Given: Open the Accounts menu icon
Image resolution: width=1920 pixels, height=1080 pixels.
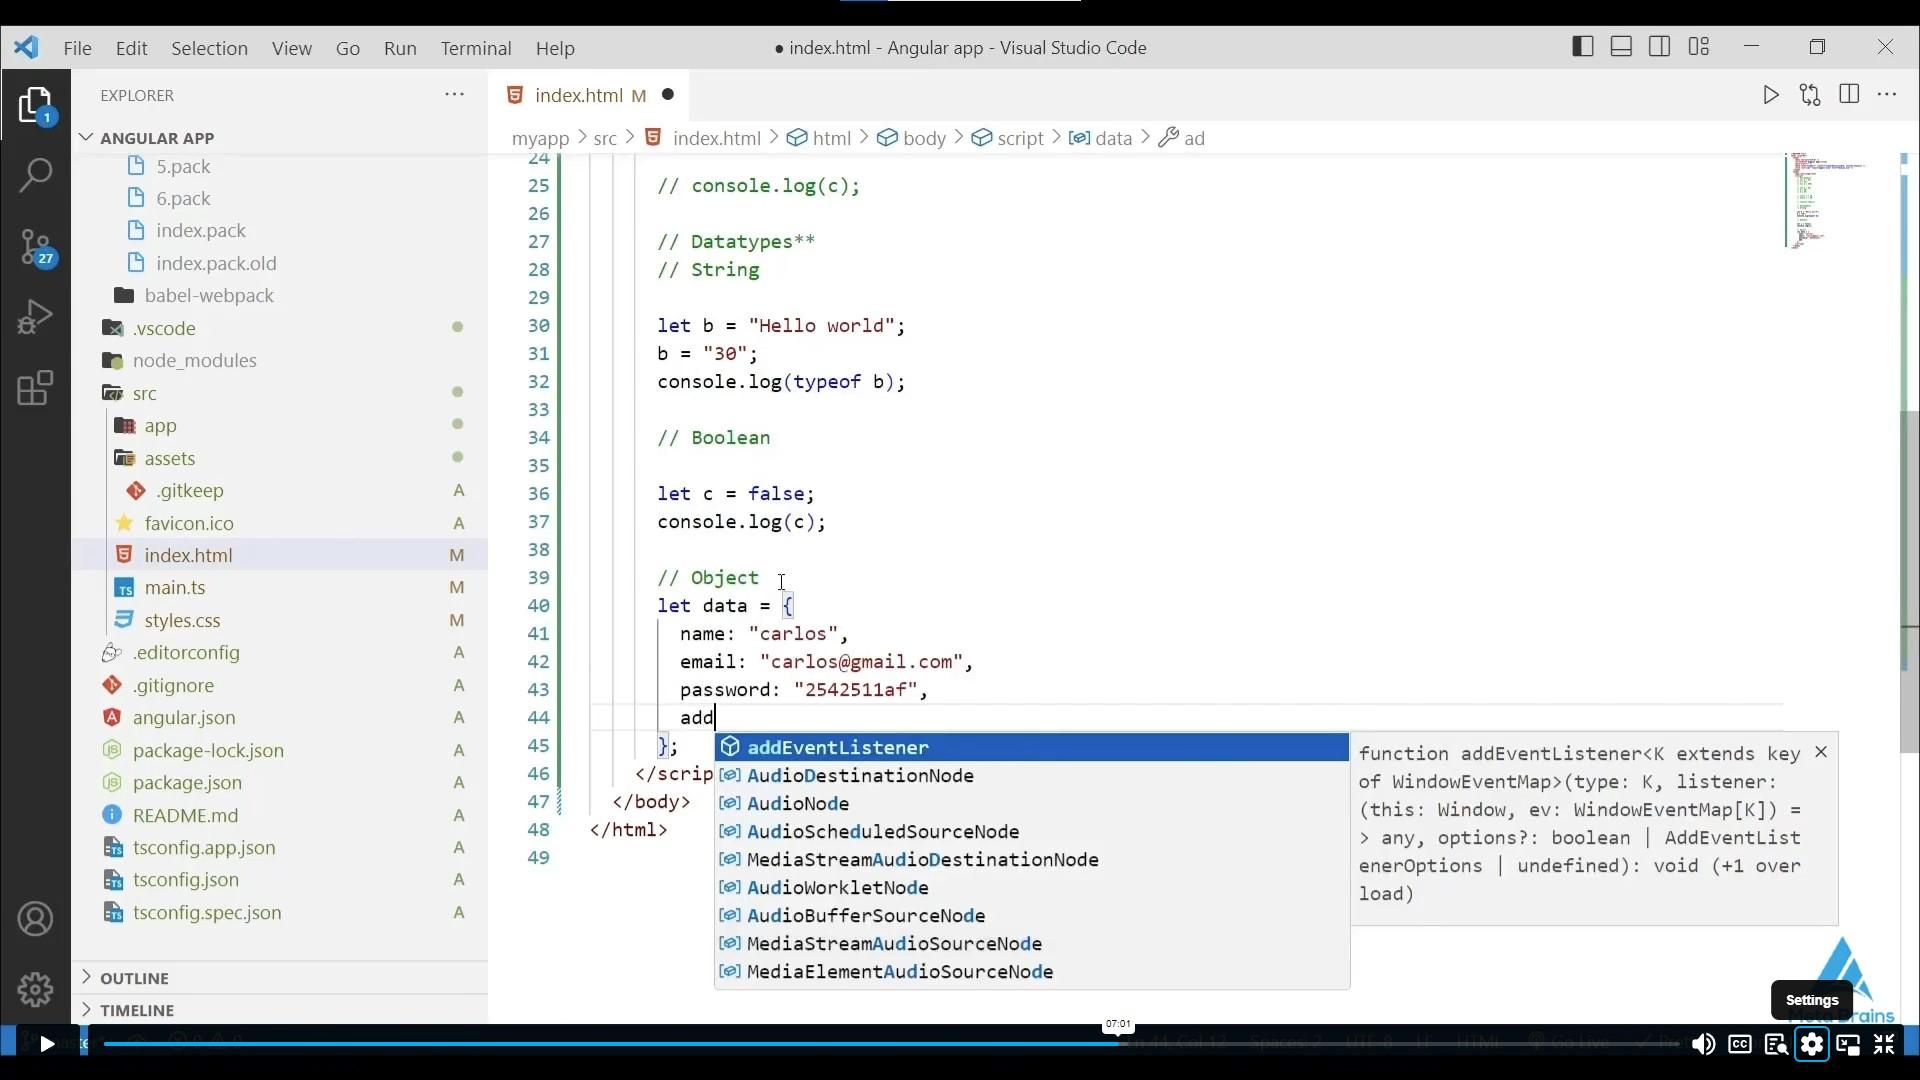Looking at the screenshot, I should (x=35, y=919).
